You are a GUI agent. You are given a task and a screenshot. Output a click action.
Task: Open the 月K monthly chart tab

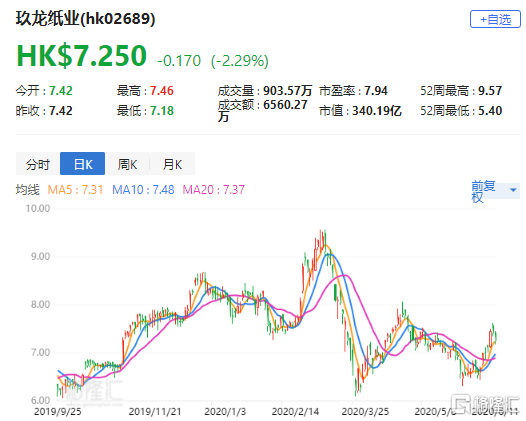coord(172,164)
